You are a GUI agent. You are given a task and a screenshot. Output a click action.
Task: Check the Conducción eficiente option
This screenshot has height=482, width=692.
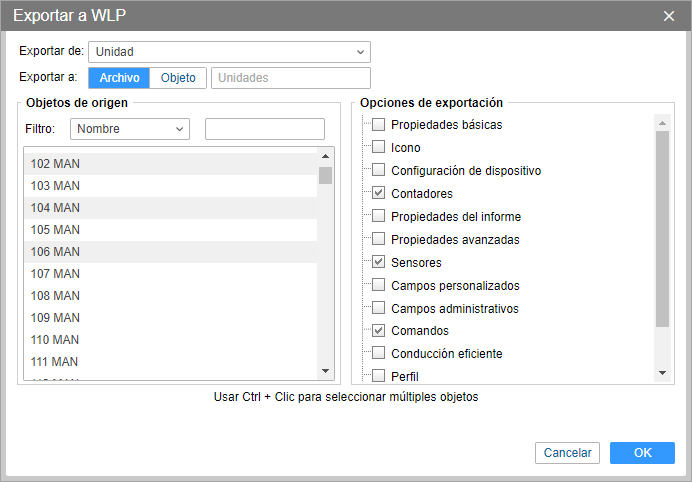(x=378, y=353)
